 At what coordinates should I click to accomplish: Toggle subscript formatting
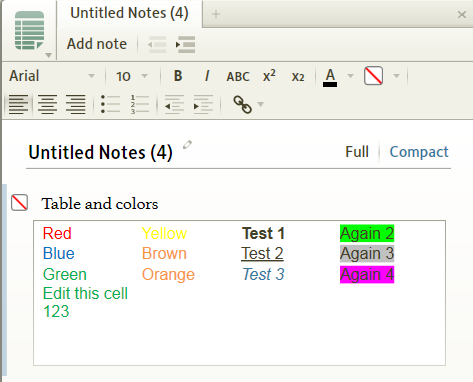coord(298,77)
